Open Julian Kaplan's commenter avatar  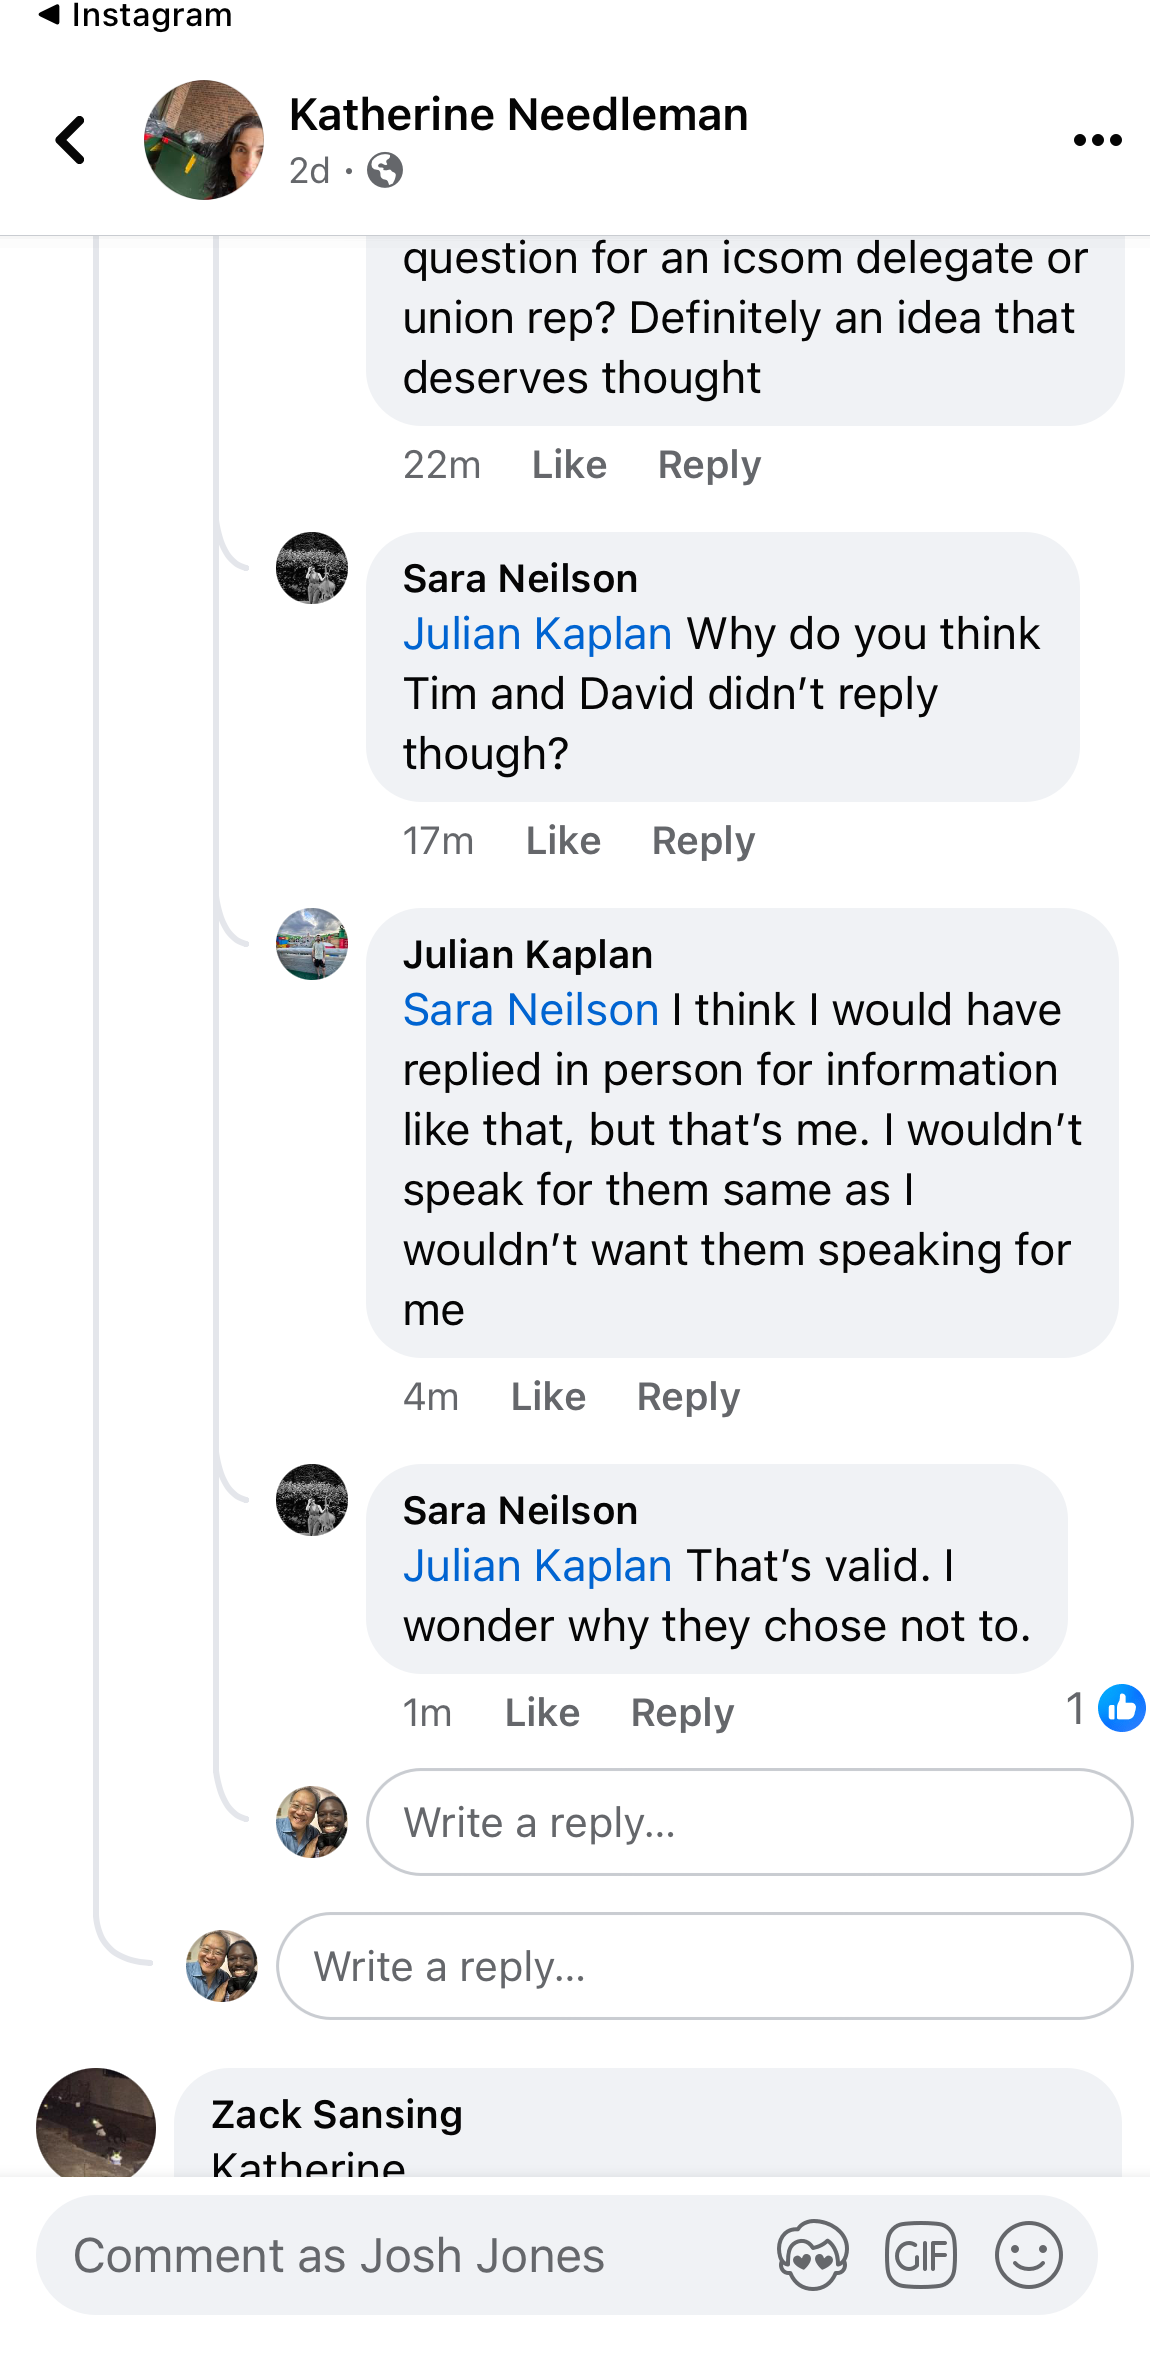coord(312,944)
